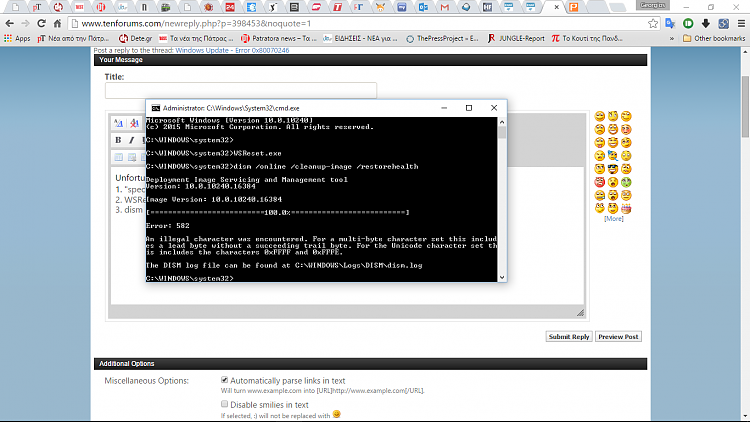
Task: Click 'Error: 582' in the command prompt
Action: pos(167,225)
